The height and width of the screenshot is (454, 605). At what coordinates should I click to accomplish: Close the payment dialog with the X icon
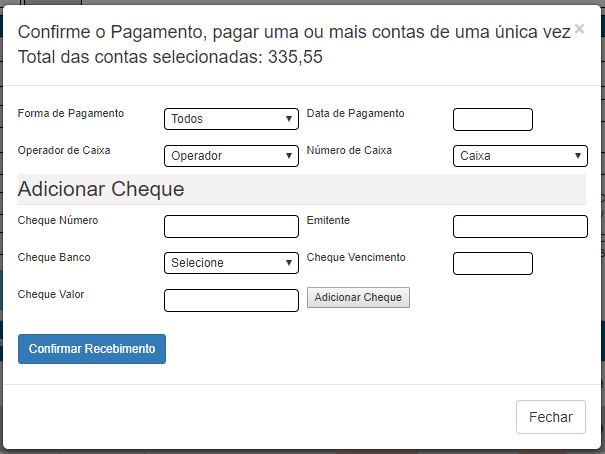tap(579, 30)
